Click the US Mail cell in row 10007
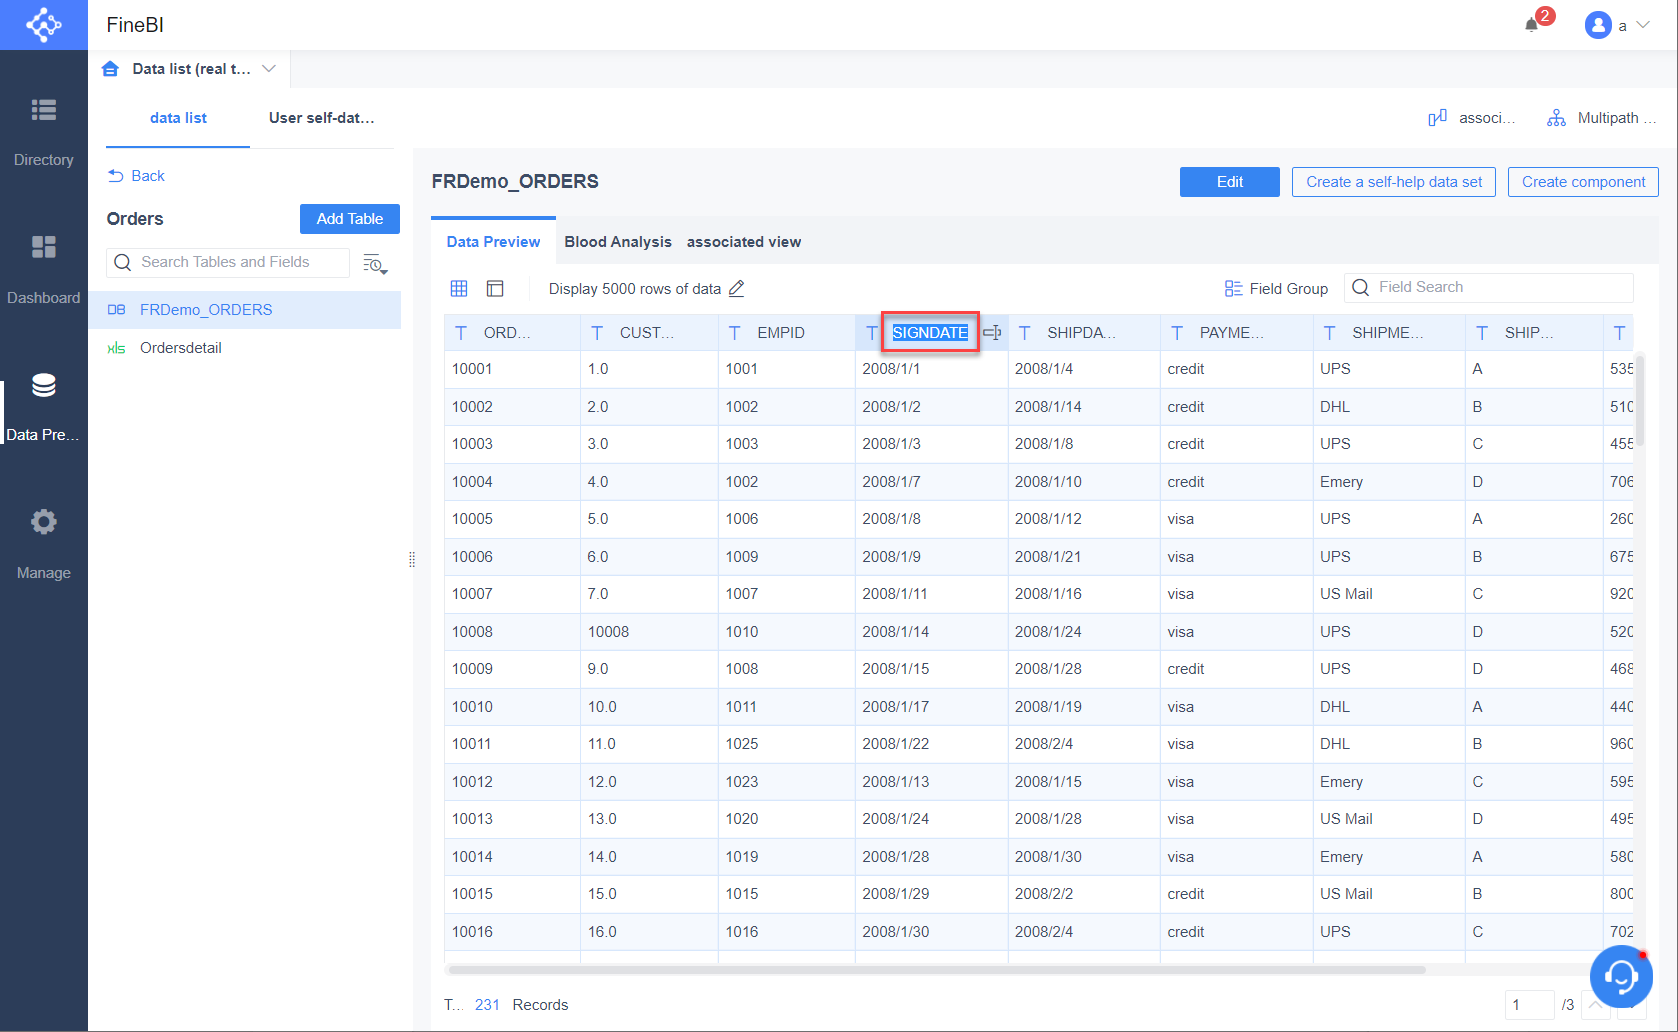 pyautogui.click(x=1389, y=594)
